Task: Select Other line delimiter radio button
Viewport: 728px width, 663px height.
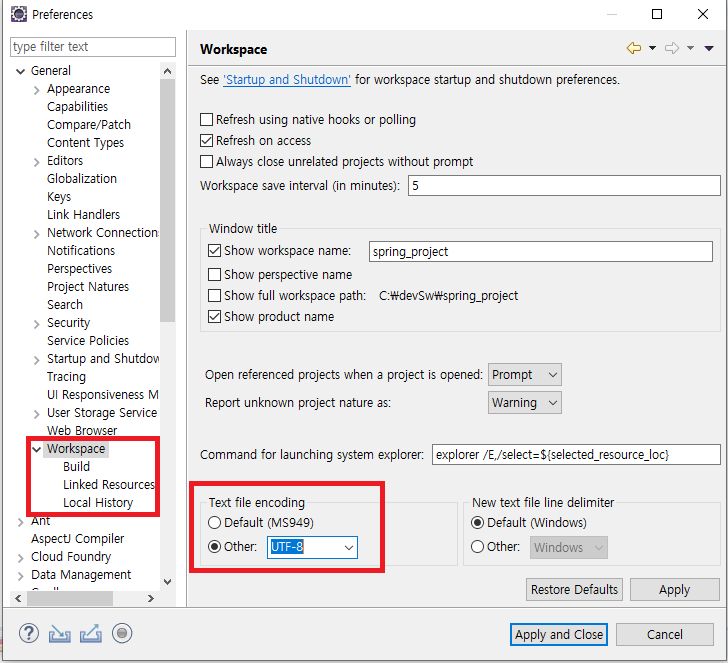Action: tap(477, 547)
